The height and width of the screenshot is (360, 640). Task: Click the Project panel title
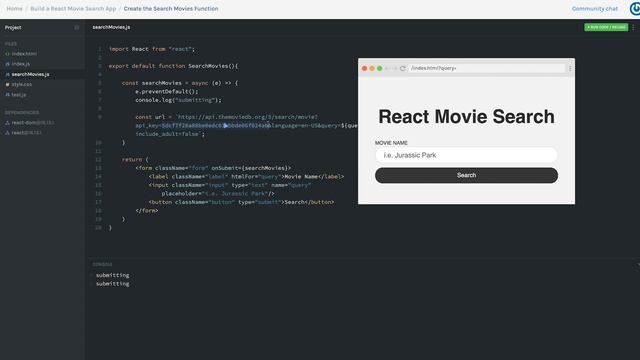(13, 27)
